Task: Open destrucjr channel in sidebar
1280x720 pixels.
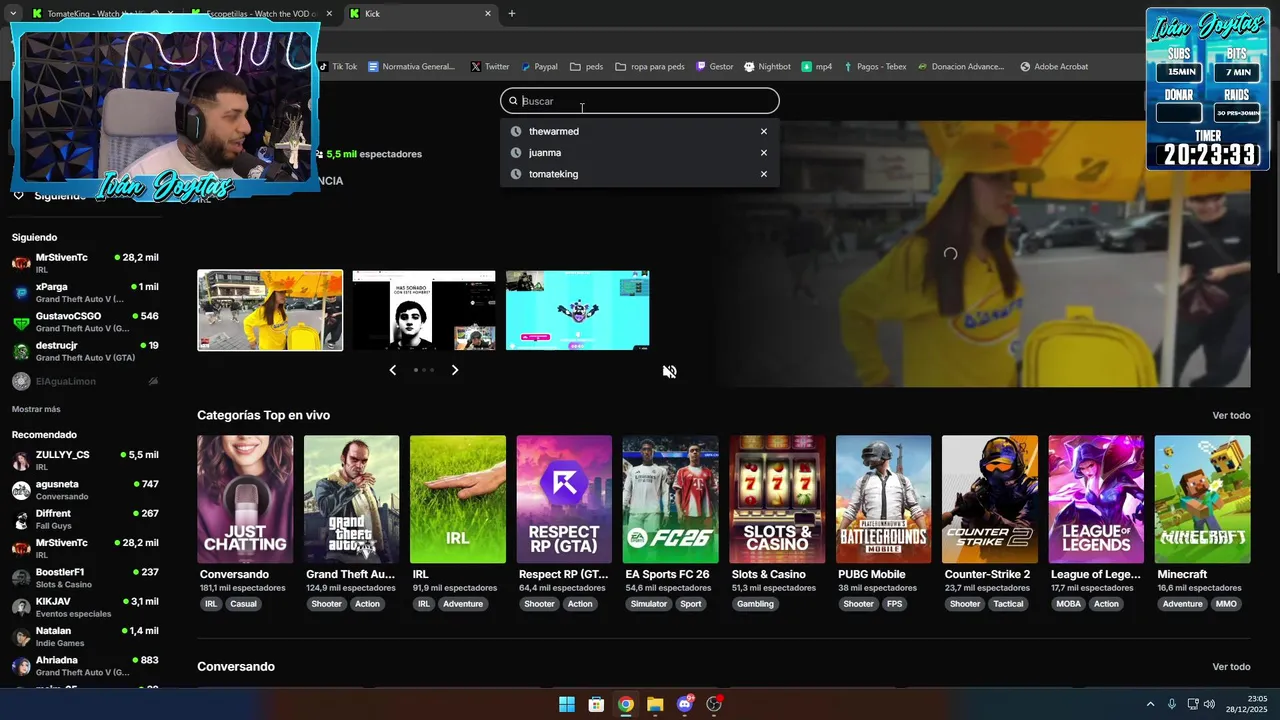Action: tap(85, 351)
